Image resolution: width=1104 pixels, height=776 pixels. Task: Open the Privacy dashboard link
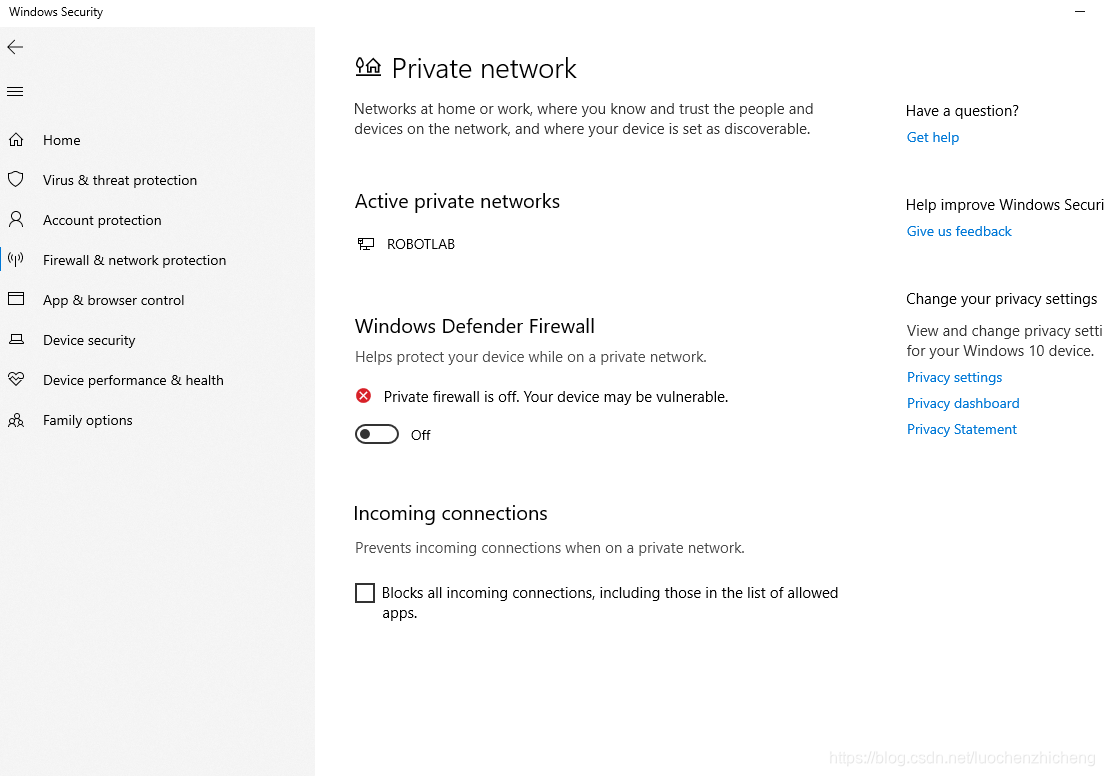point(963,403)
